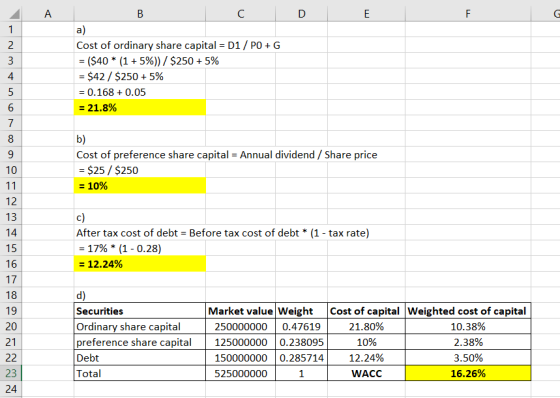560x398 pixels.
Task: Select row 24 header
Action: click(x=11, y=389)
